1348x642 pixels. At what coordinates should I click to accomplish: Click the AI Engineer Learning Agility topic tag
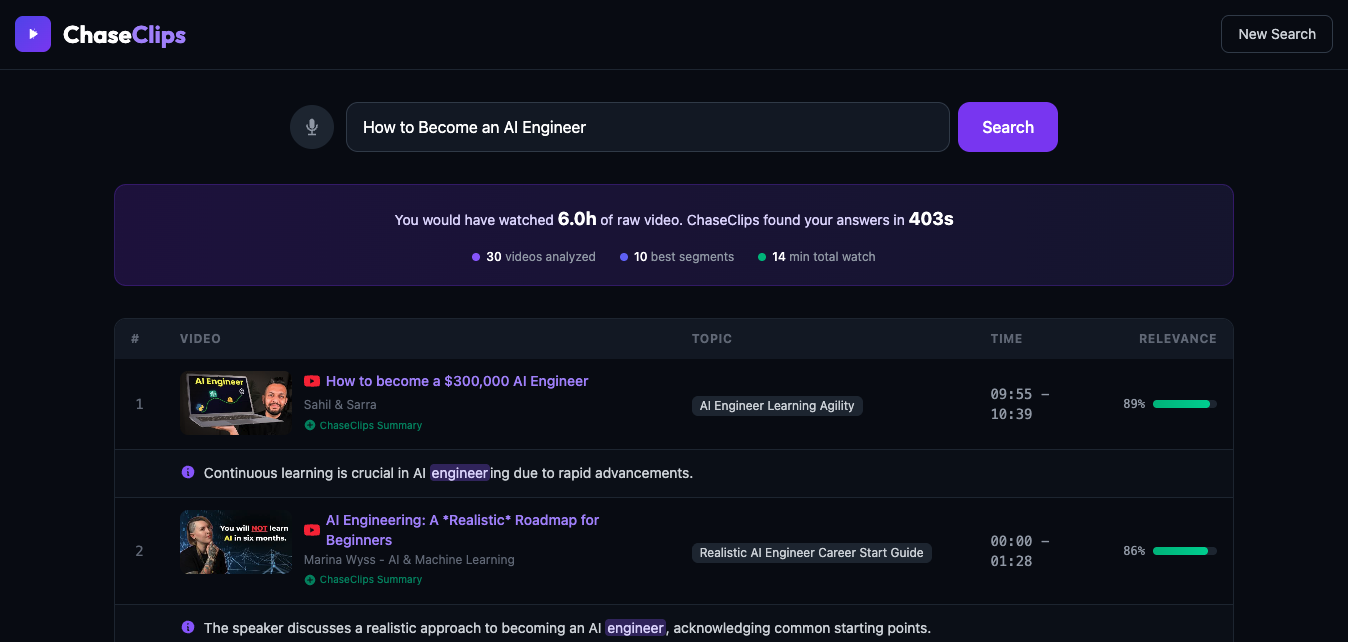click(777, 405)
